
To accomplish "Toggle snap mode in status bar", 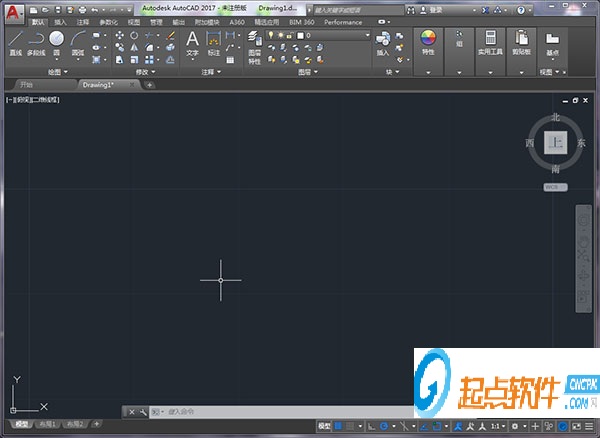I will (x=350, y=426).
